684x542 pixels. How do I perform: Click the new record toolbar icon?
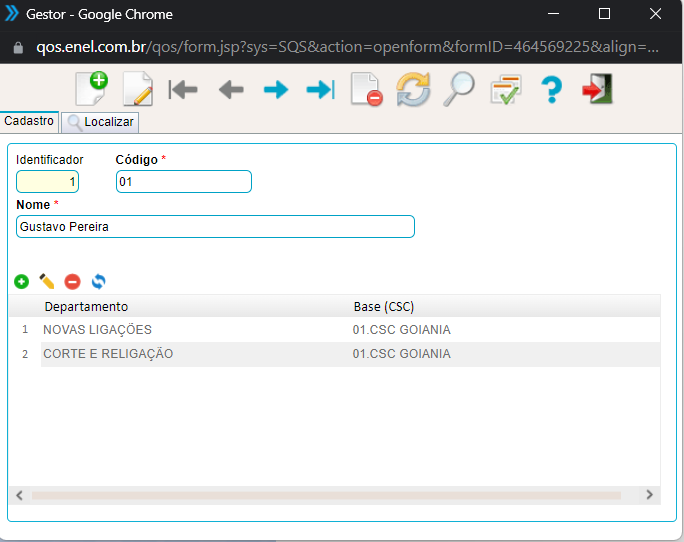(91, 89)
